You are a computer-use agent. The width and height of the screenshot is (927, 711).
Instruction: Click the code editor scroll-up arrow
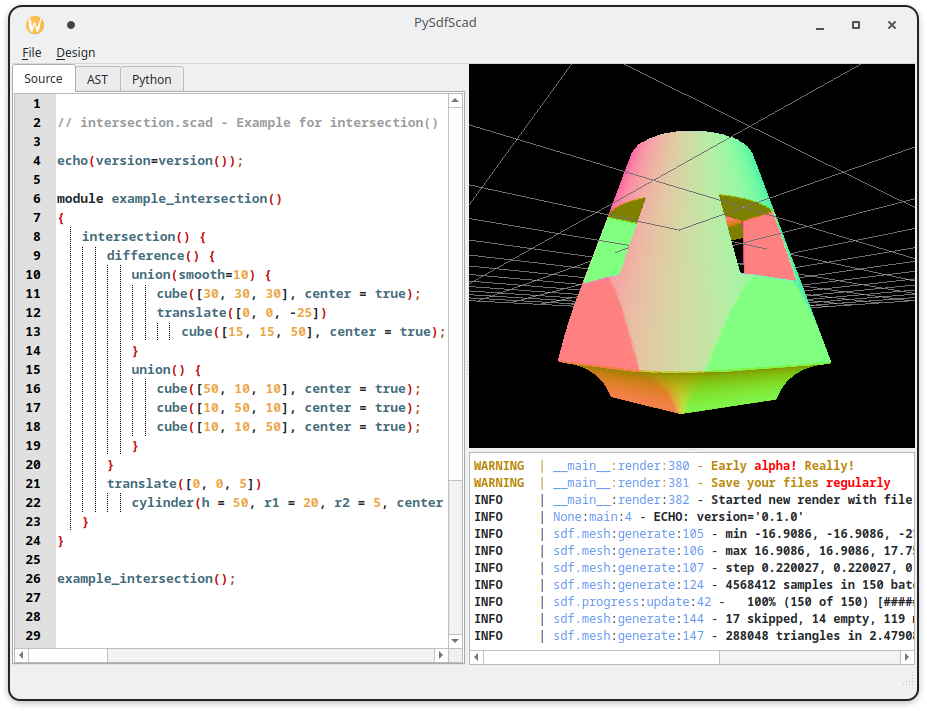pyautogui.click(x=456, y=101)
